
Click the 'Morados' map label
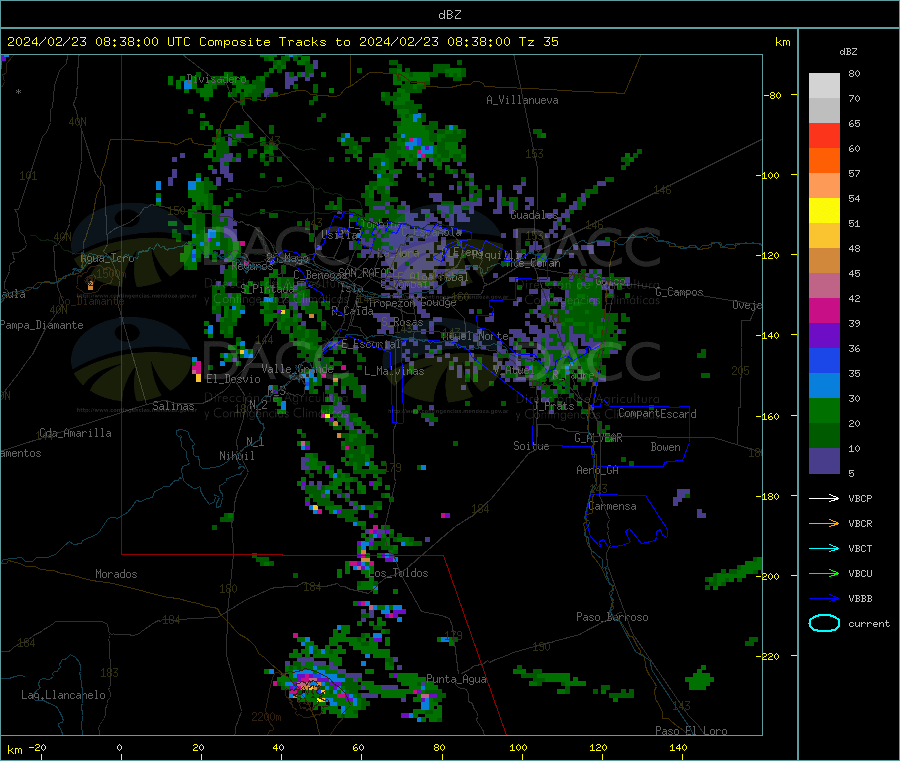coord(116,574)
